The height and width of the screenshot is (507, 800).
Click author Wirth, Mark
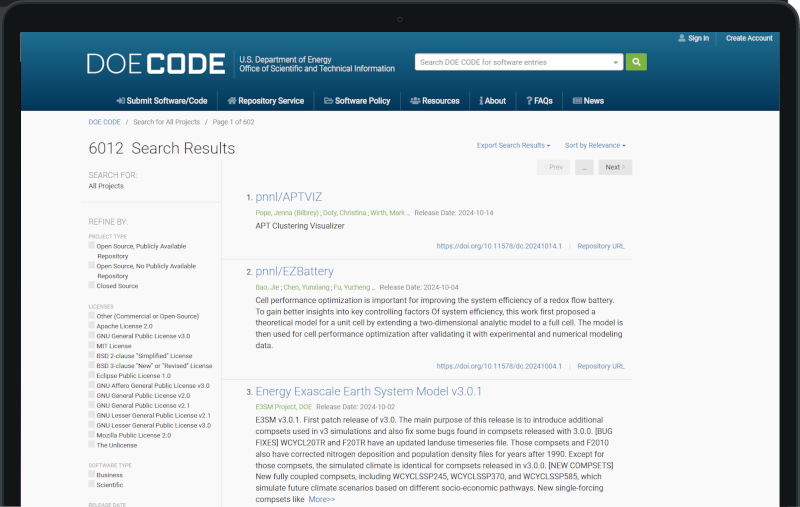click(387, 213)
